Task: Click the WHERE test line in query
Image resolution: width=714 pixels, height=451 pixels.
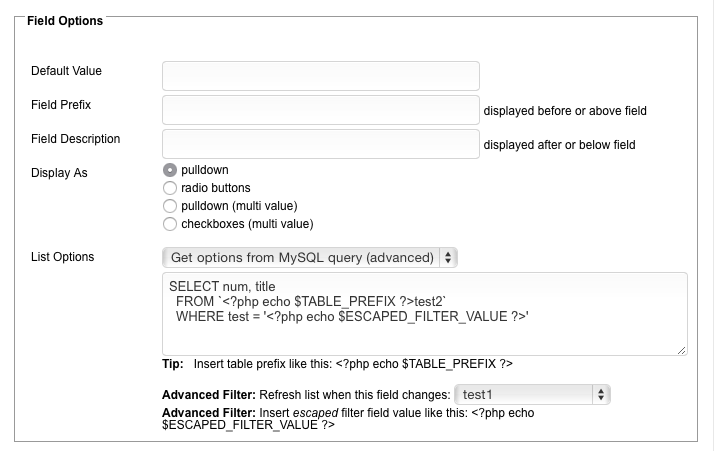Action: click(x=351, y=316)
